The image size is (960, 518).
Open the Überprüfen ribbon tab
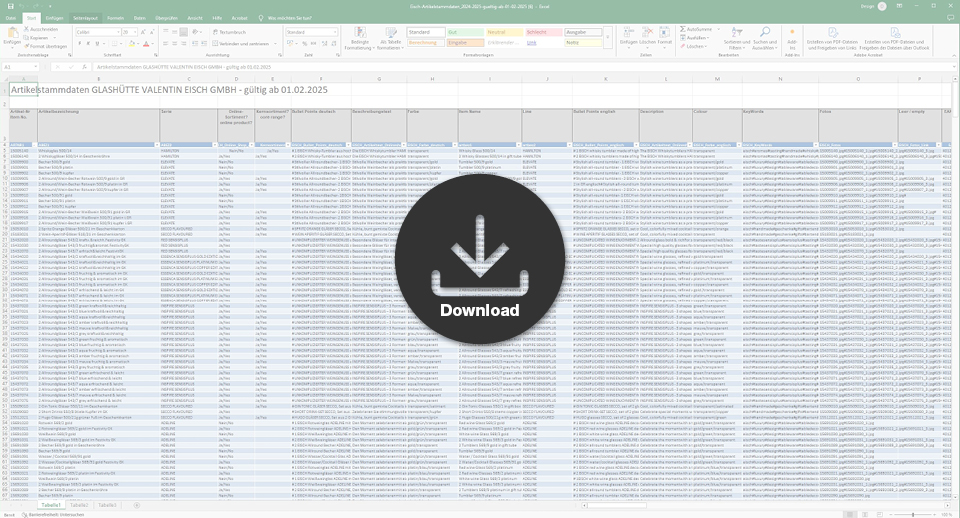pyautogui.click(x=167, y=18)
